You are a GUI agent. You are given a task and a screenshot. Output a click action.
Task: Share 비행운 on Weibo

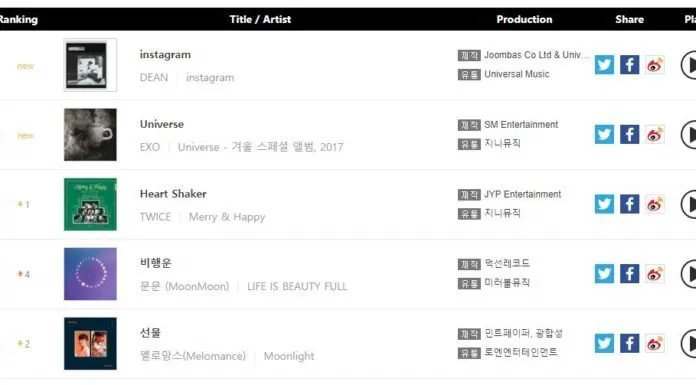655,274
